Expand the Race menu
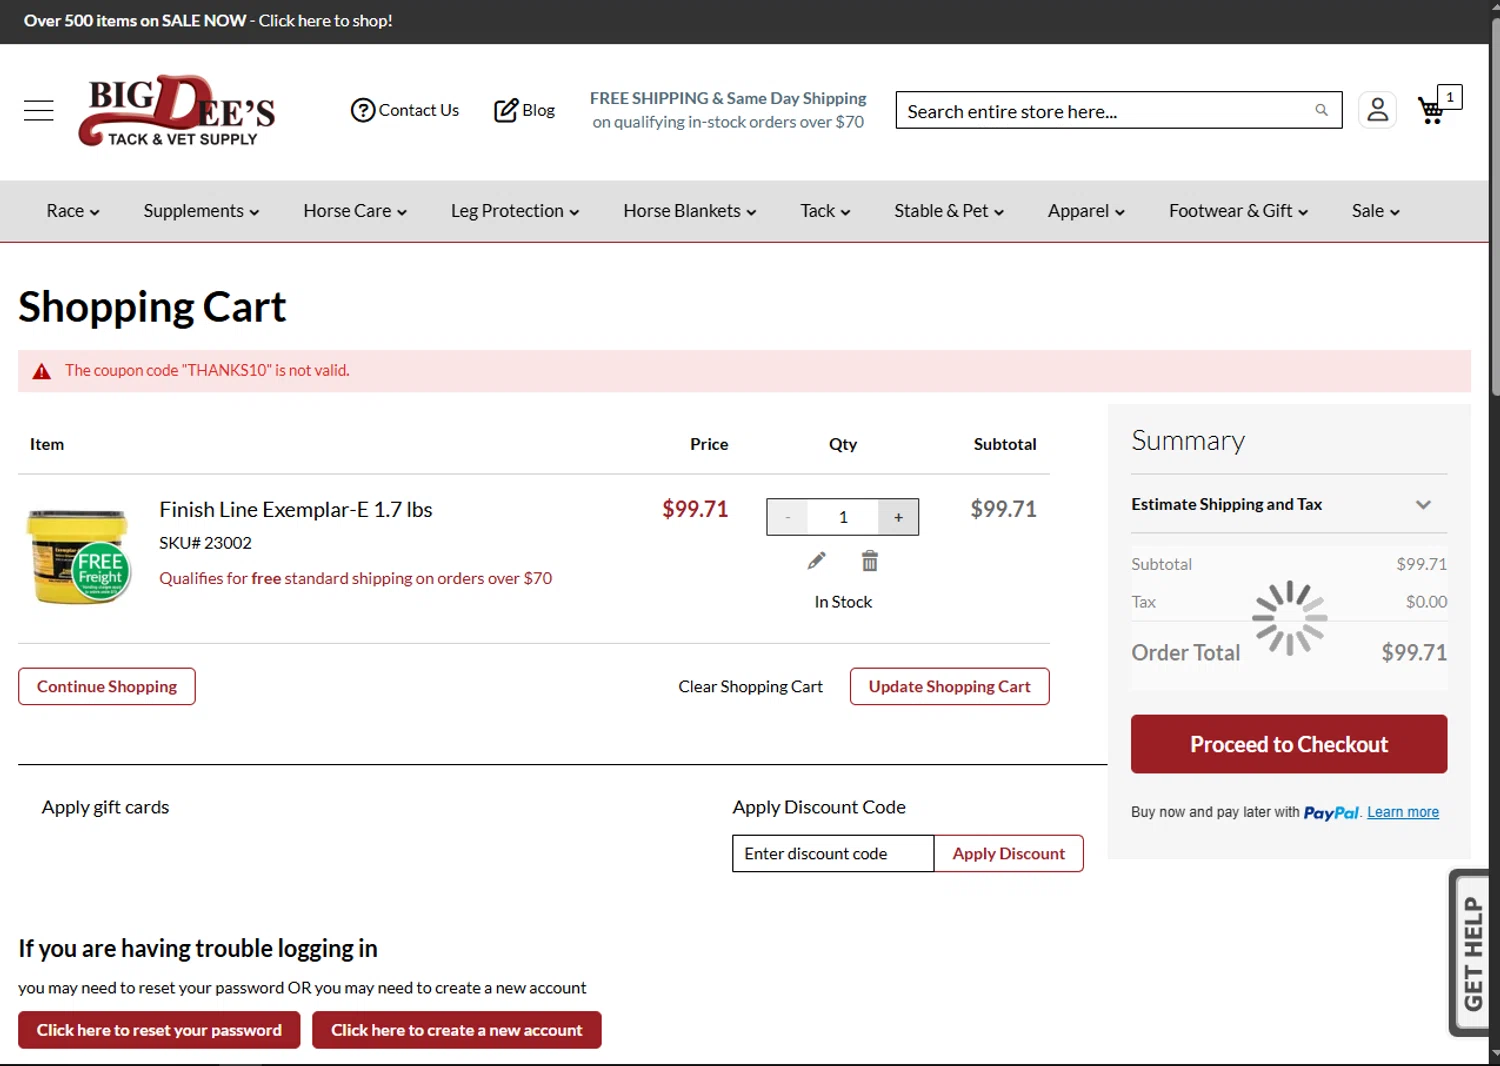The image size is (1500, 1066). point(73,211)
